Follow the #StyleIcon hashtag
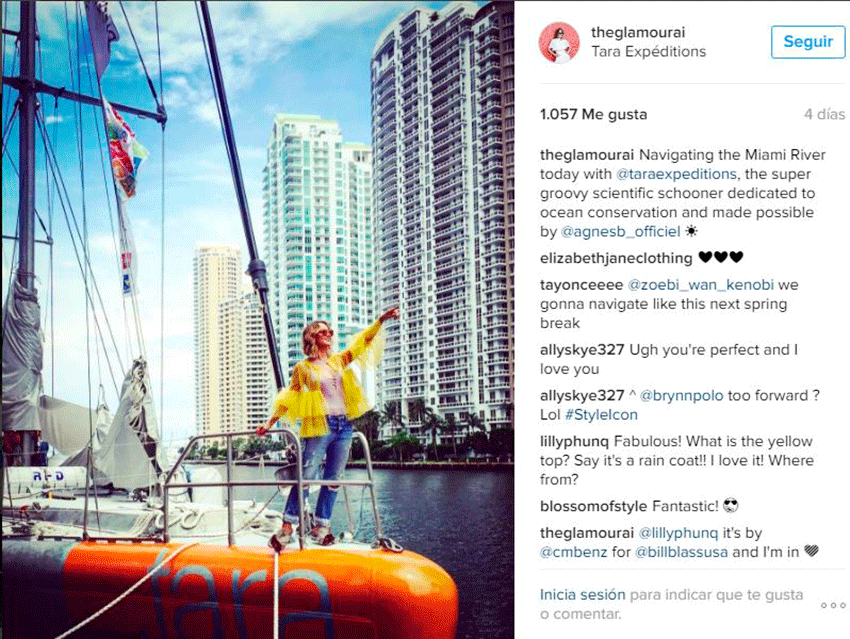This screenshot has width=850, height=639. point(601,415)
